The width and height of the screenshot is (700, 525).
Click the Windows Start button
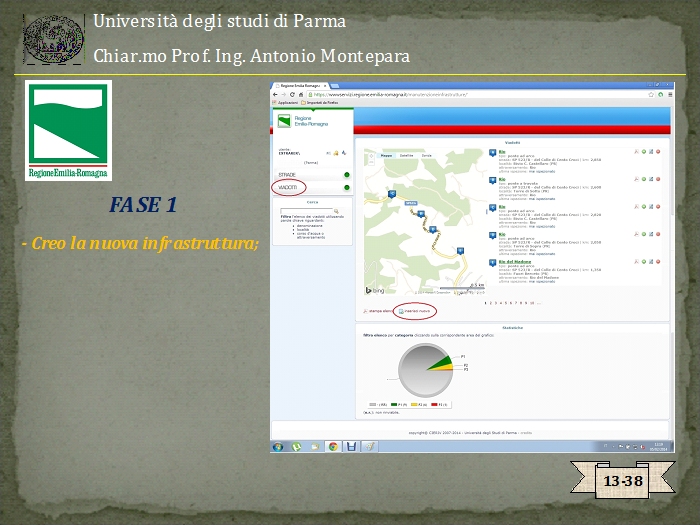[x=277, y=446]
